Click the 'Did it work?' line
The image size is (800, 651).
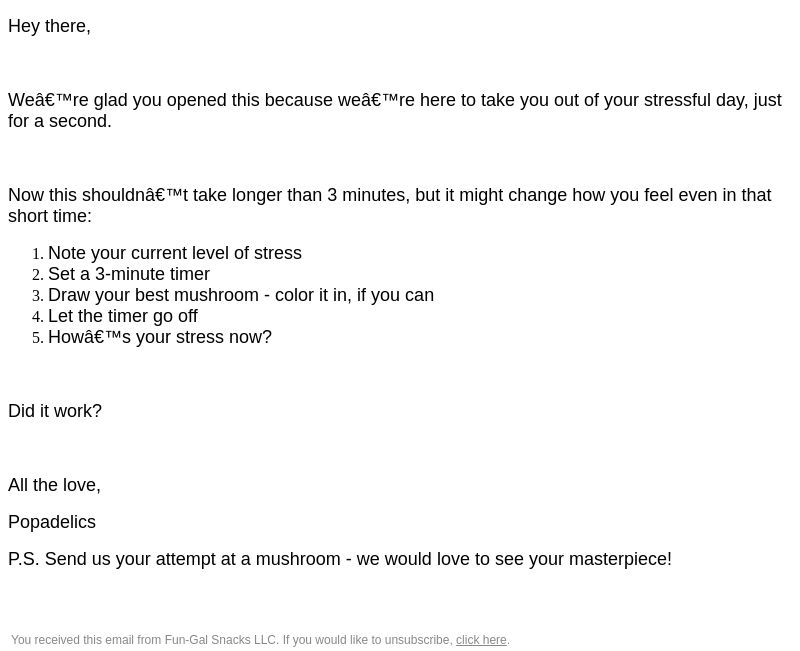55,411
